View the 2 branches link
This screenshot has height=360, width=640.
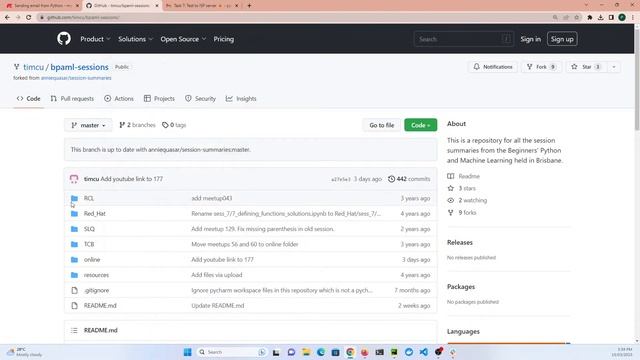(x=137, y=125)
